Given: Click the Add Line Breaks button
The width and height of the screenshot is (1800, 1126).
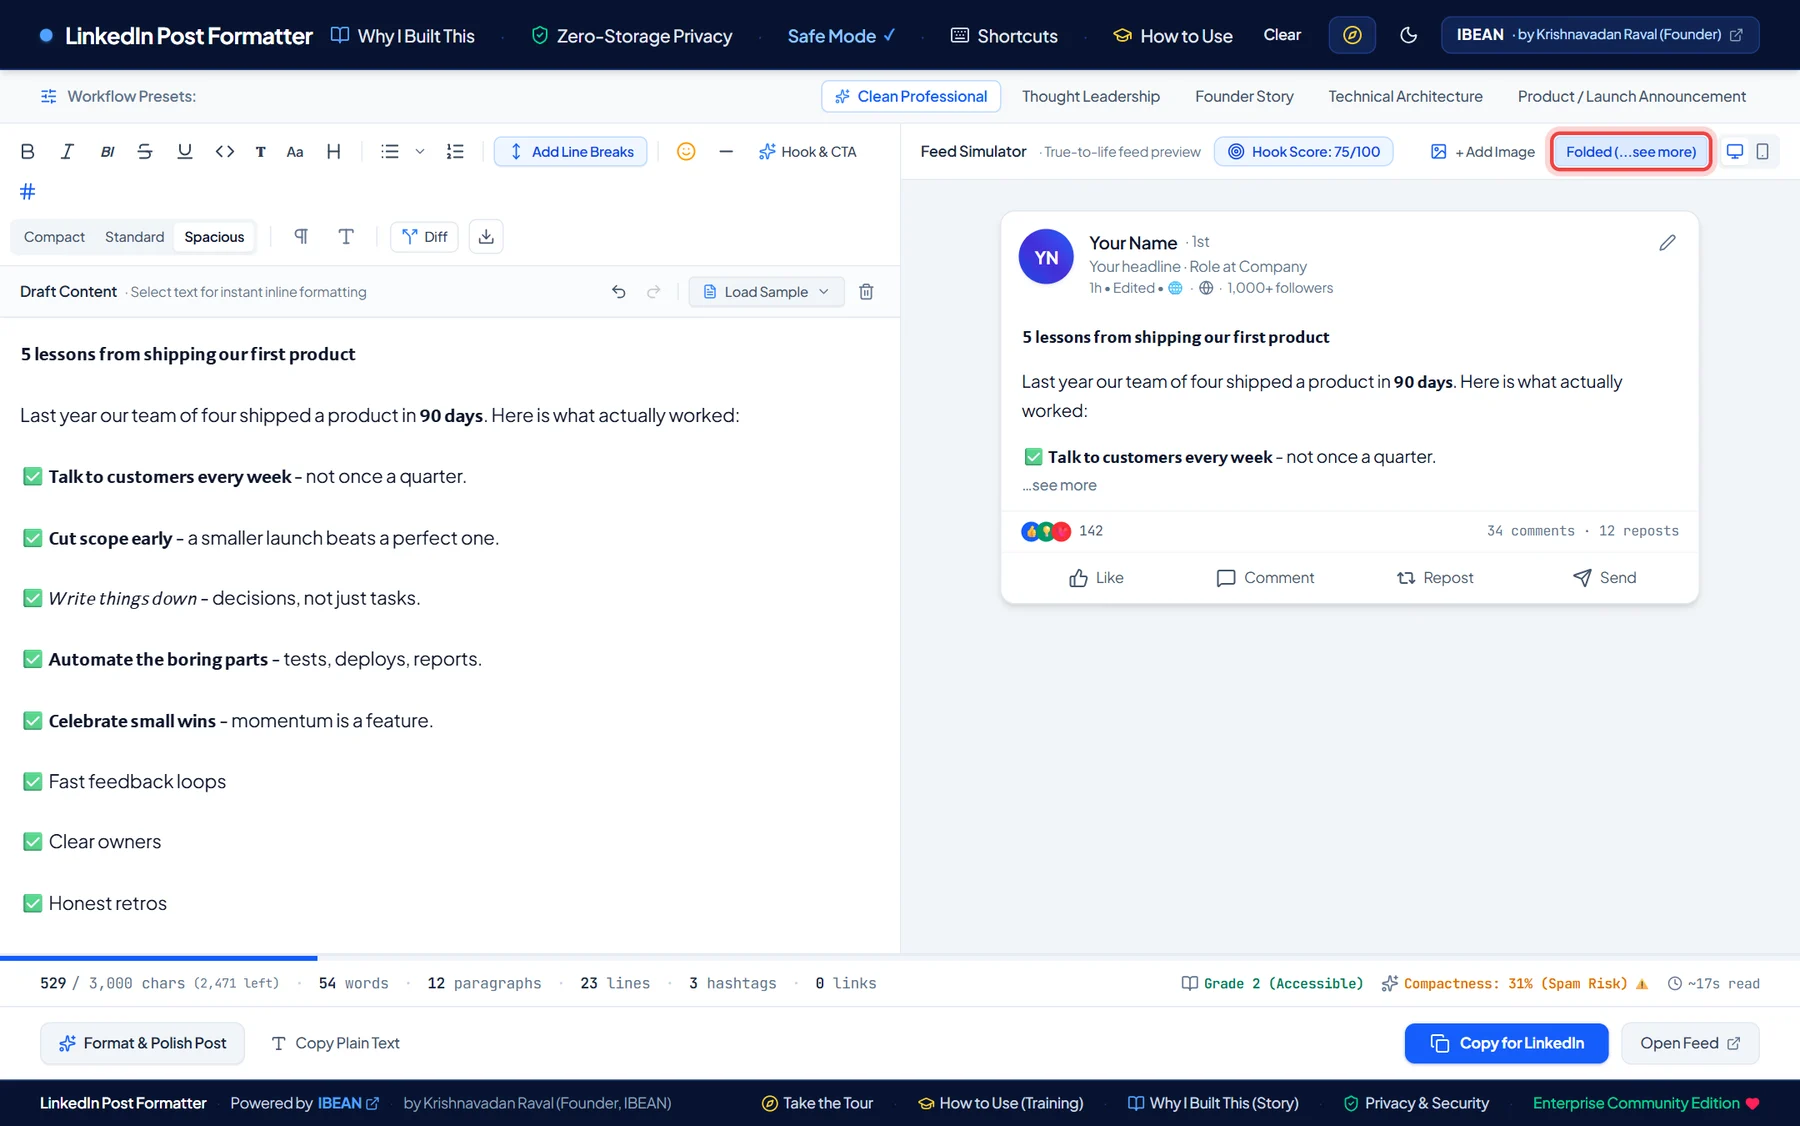Looking at the screenshot, I should point(571,151).
